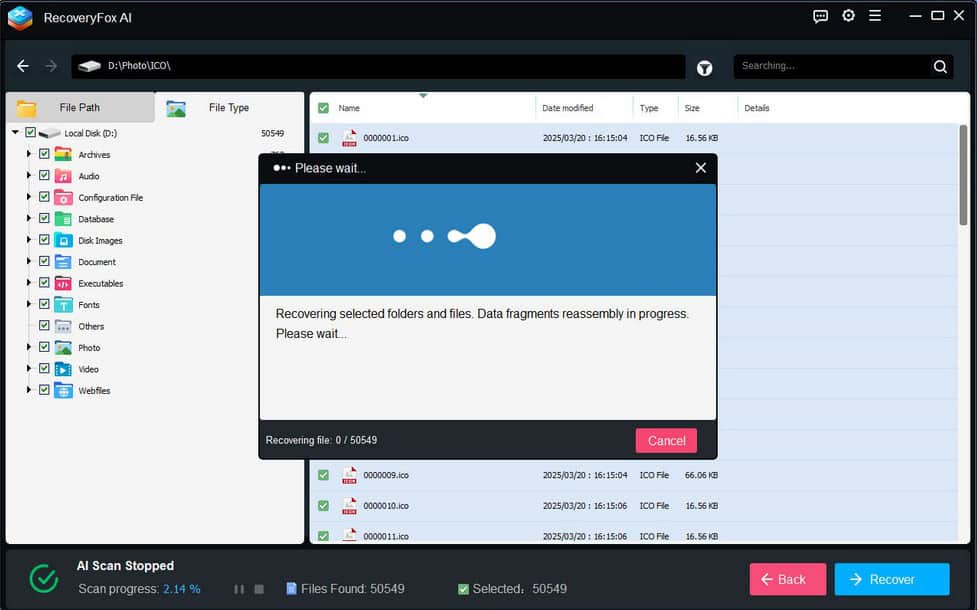Screen dimensions: 977x610
Task: Open the hamburger menu icon
Action: (x=875, y=16)
